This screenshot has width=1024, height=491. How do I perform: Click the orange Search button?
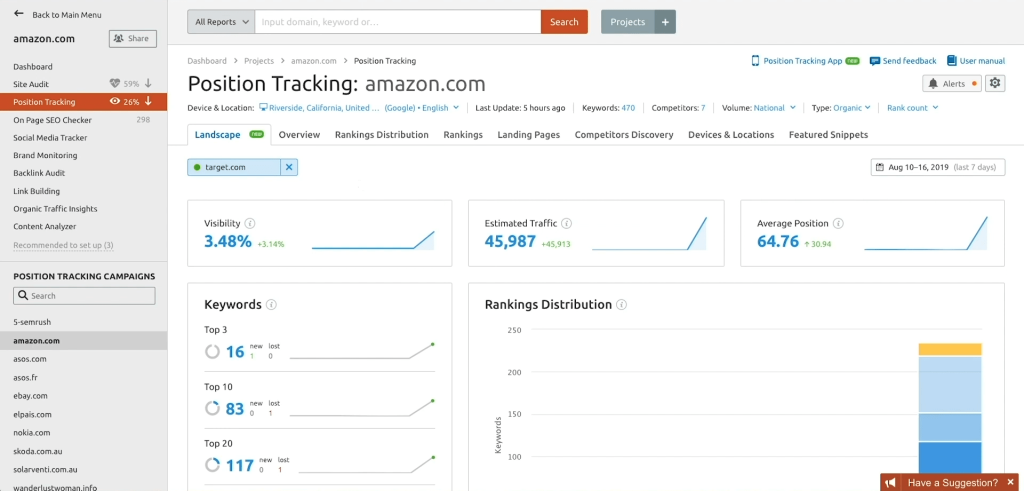(564, 22)
